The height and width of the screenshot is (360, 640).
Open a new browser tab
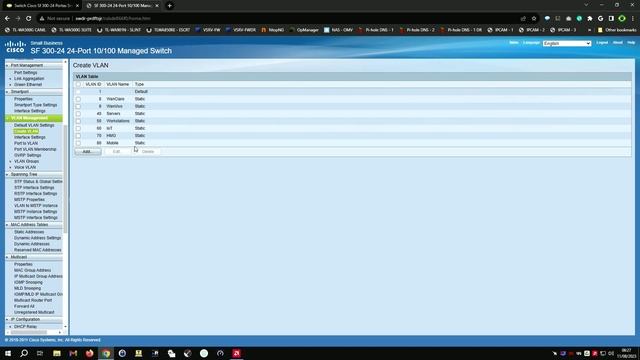[x=169, y=6]
